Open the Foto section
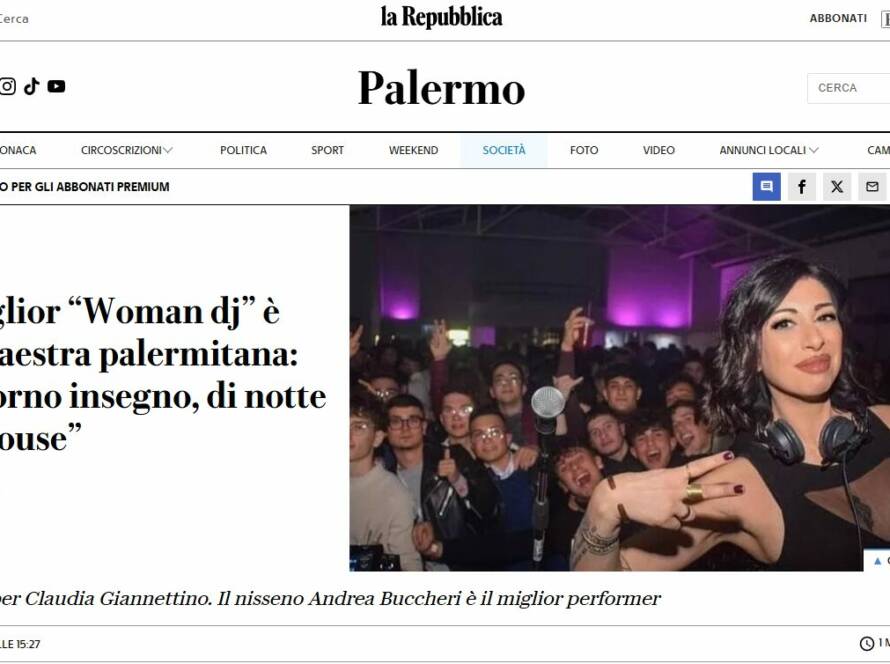The height and width of the screenshot is (664, 890). pyautogui.click(x=584, y=150)
